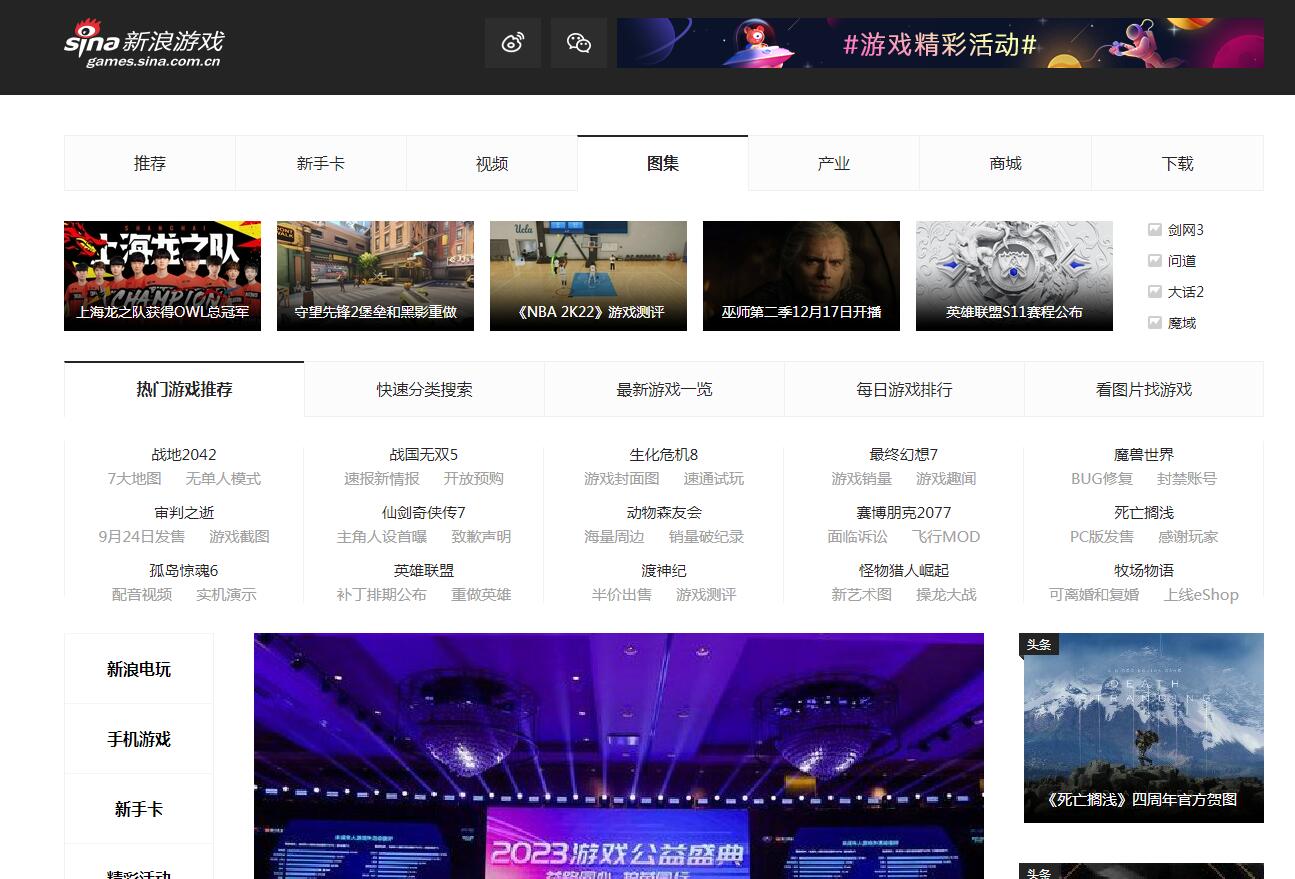Switch to the 推荐 tab

tap(150, 163)
